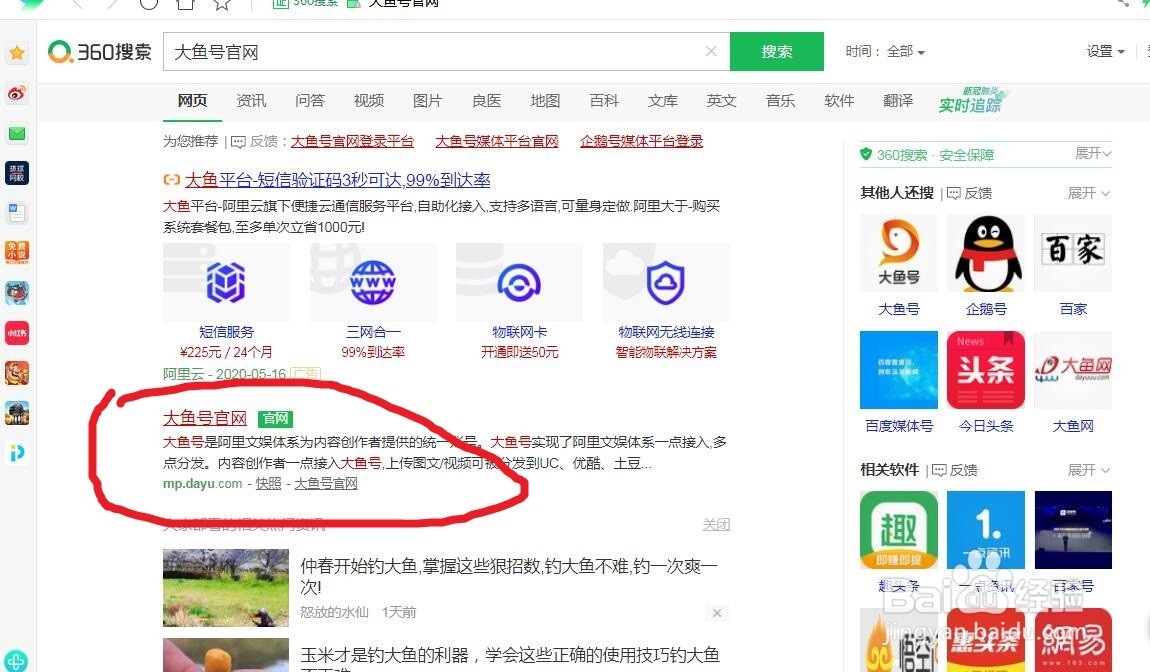
Task: Open the 大鱼号 icon in 其他人还搜
Action: [x=898, y=253]
